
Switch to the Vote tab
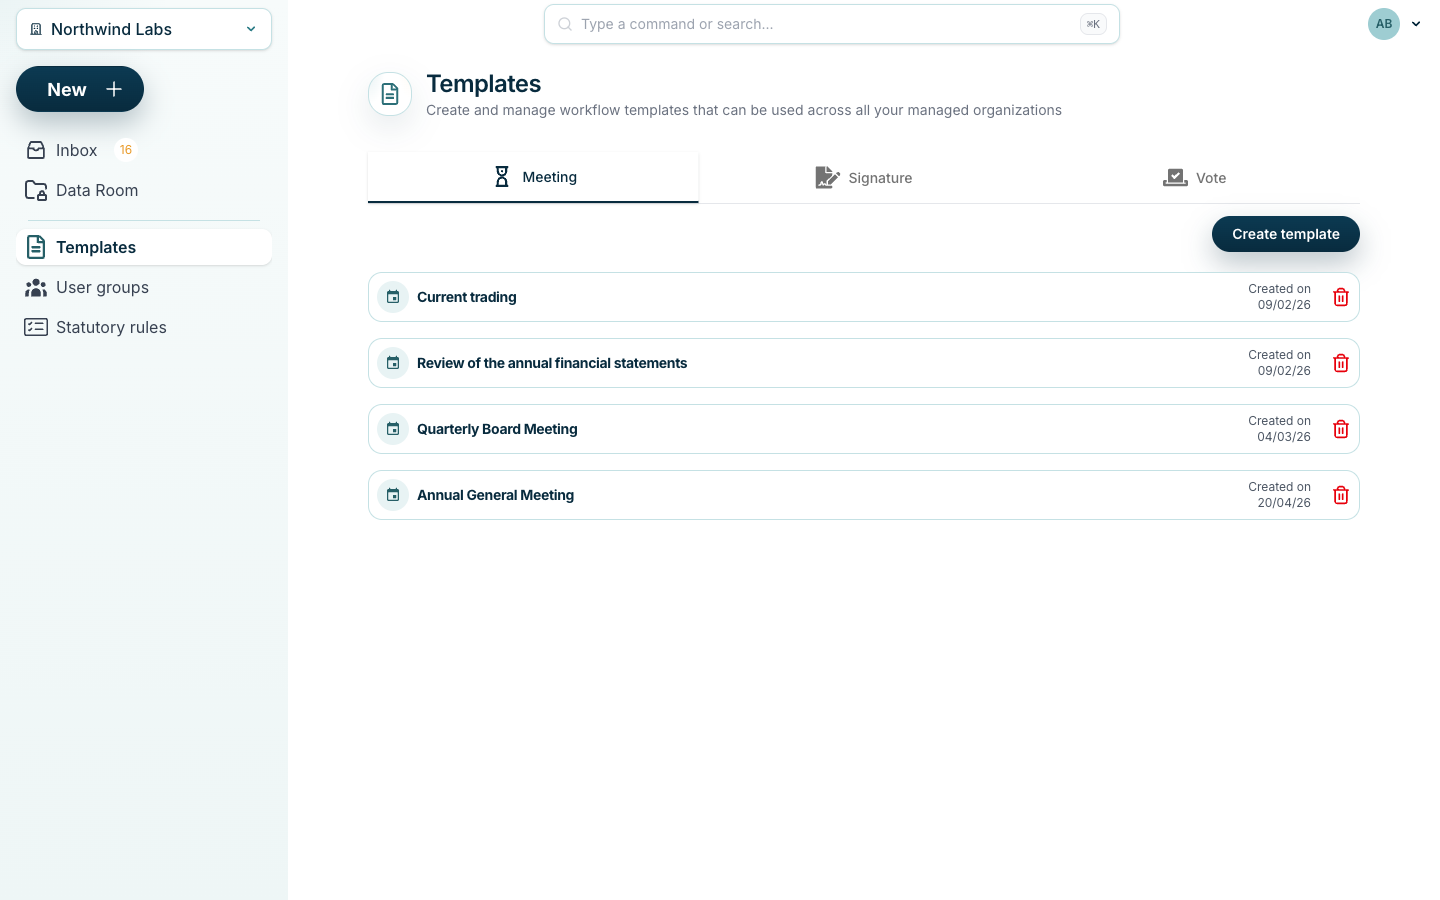click(x=1195, y=178)
